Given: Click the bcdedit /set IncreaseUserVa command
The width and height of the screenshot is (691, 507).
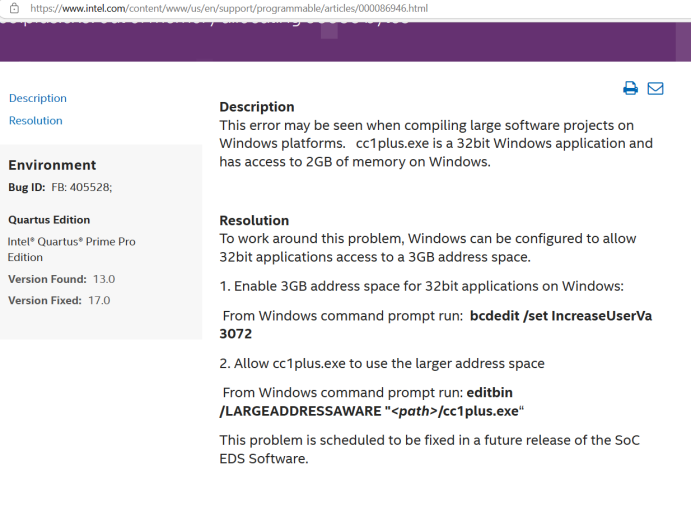Looking at the screenshot, I should pos(561,316).
